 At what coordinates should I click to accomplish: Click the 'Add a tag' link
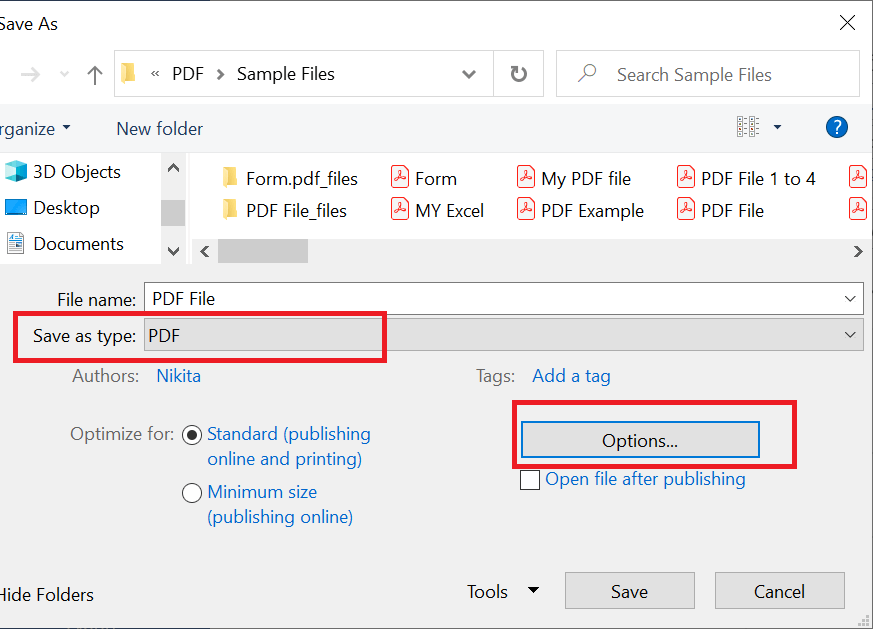pyautogui.click(x=571, y=375)
